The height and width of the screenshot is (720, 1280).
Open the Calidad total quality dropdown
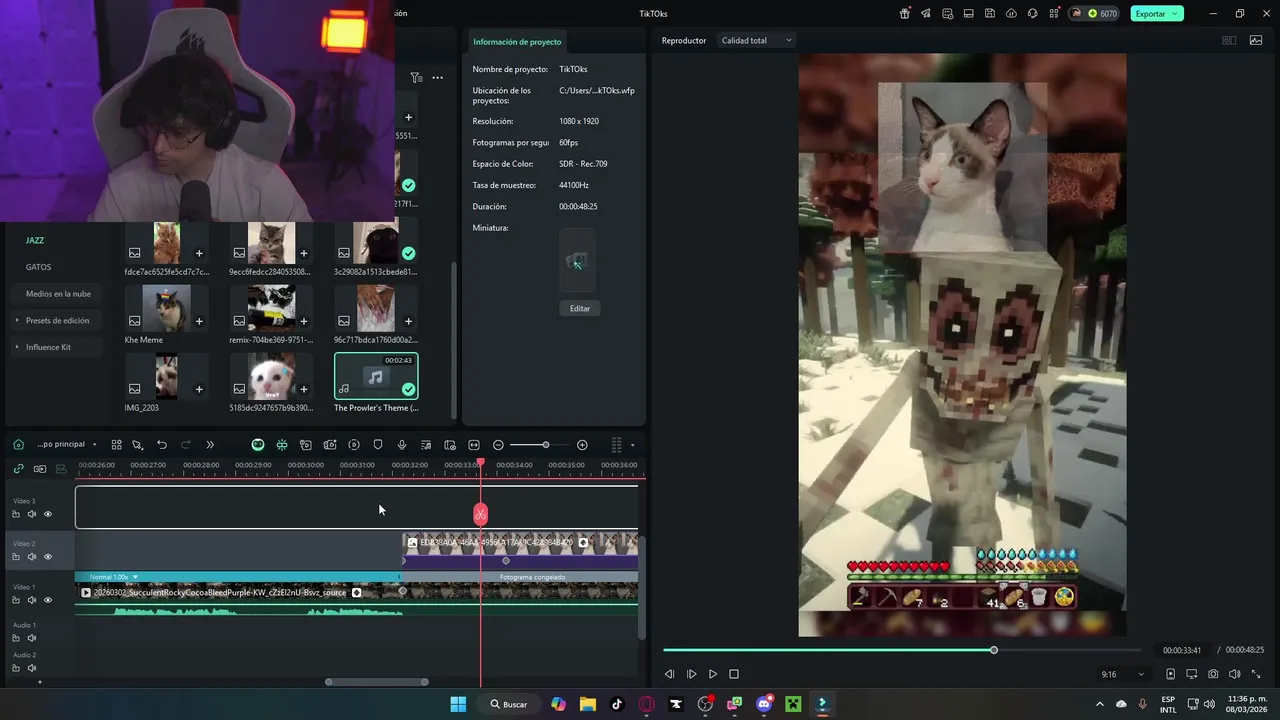point(756,41)
